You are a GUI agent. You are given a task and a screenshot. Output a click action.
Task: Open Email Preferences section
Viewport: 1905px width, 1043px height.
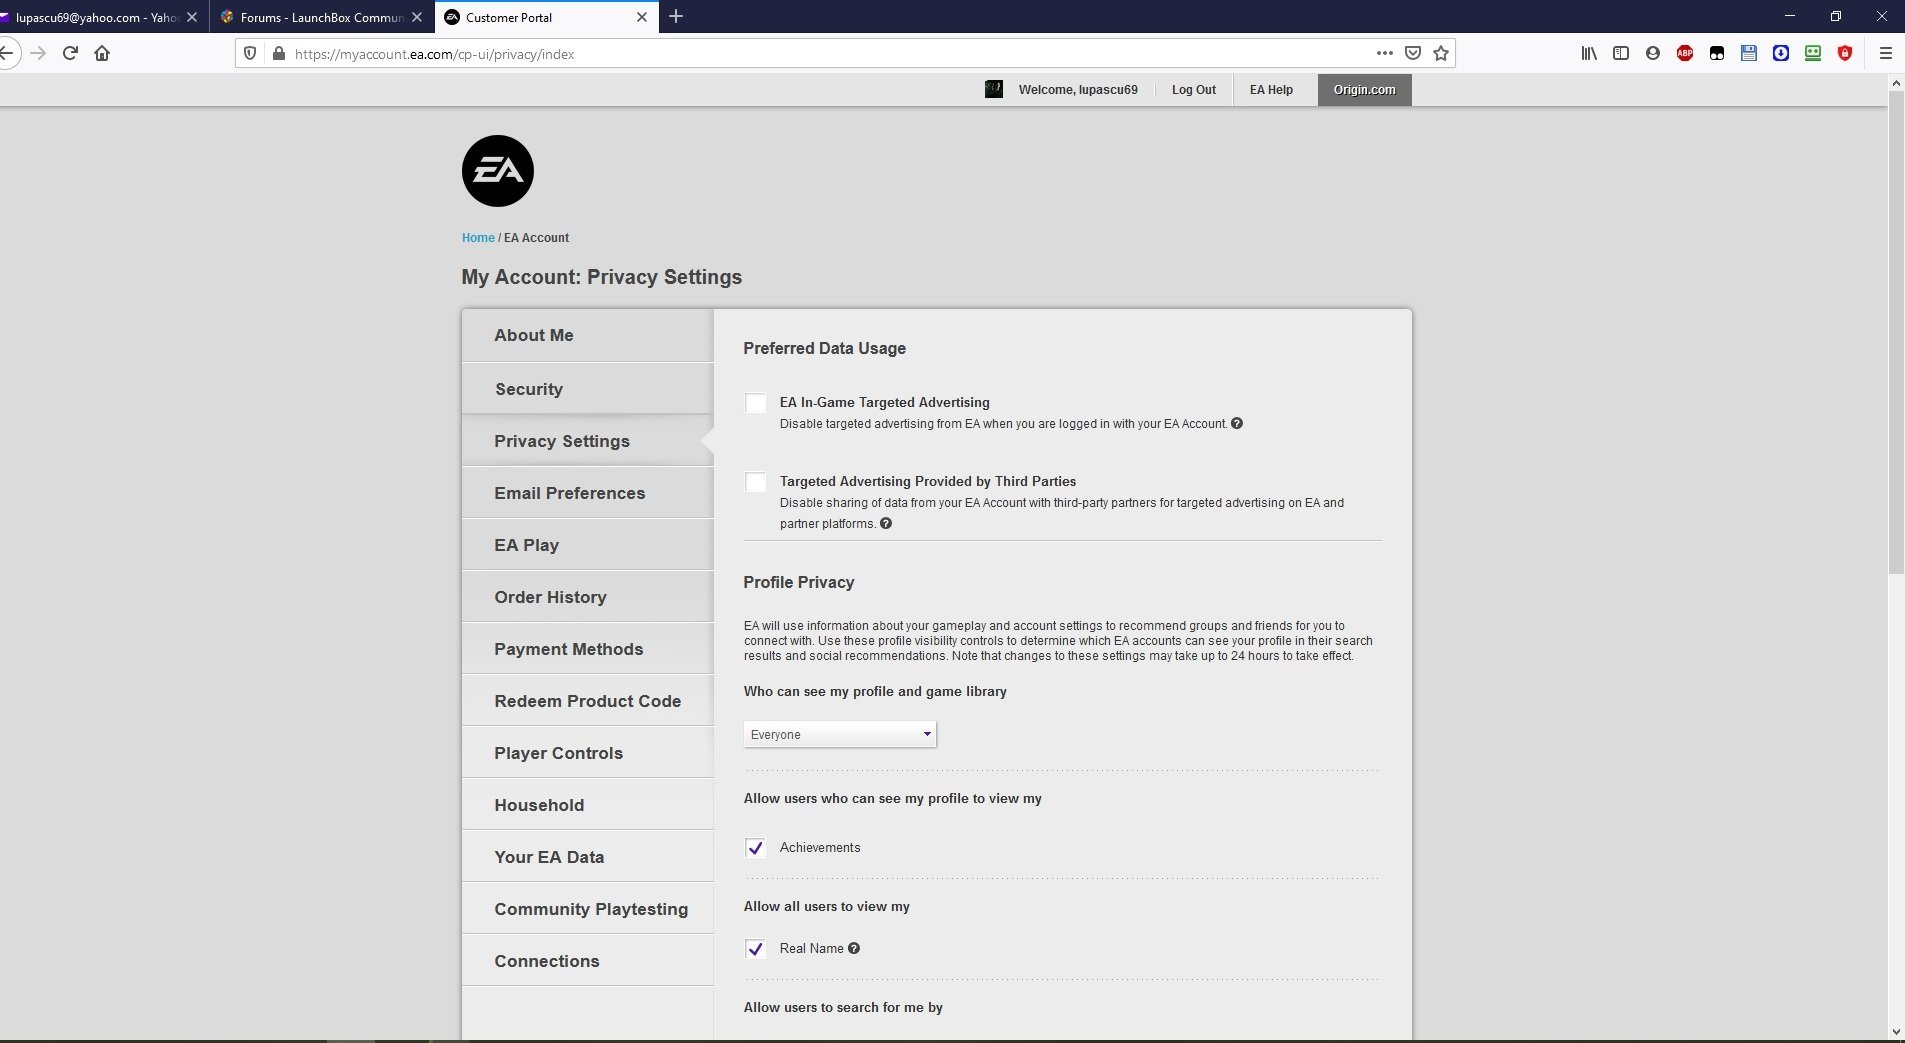[588, 493]
